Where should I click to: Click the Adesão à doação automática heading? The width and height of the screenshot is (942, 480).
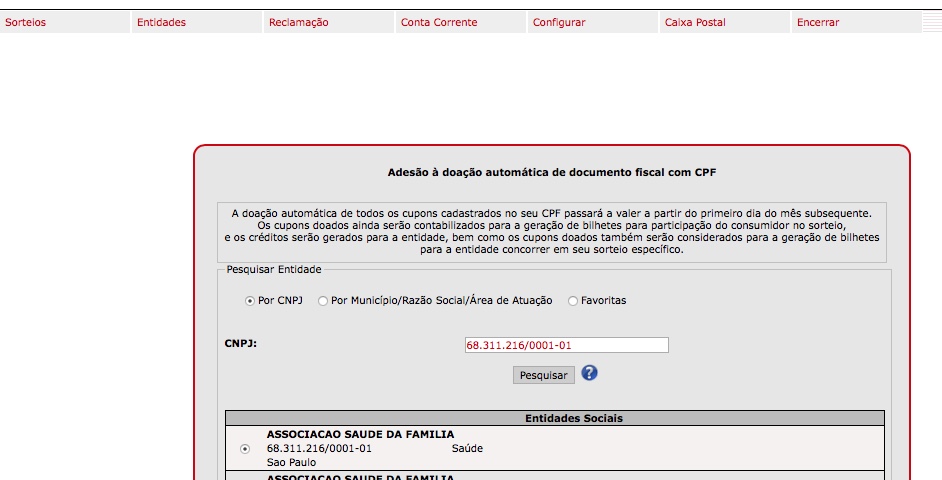[x=552, y=172]
